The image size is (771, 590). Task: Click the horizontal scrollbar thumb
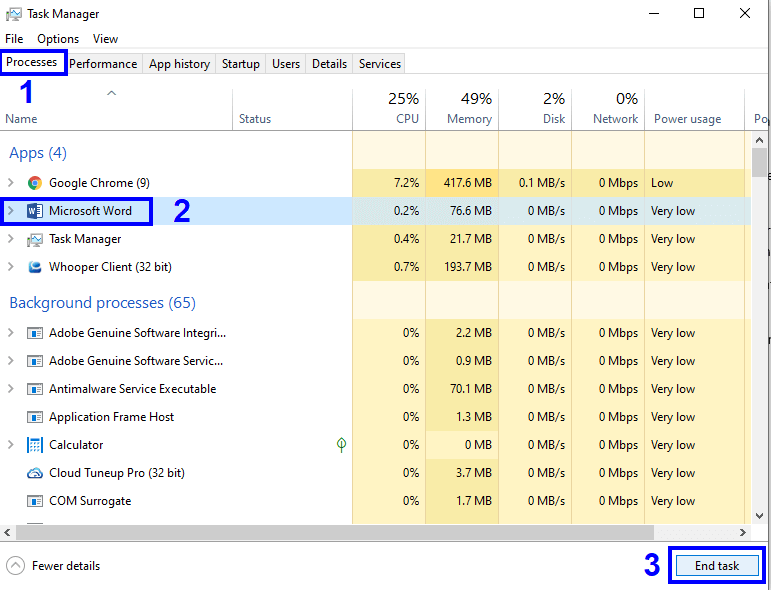coord(335,532)
